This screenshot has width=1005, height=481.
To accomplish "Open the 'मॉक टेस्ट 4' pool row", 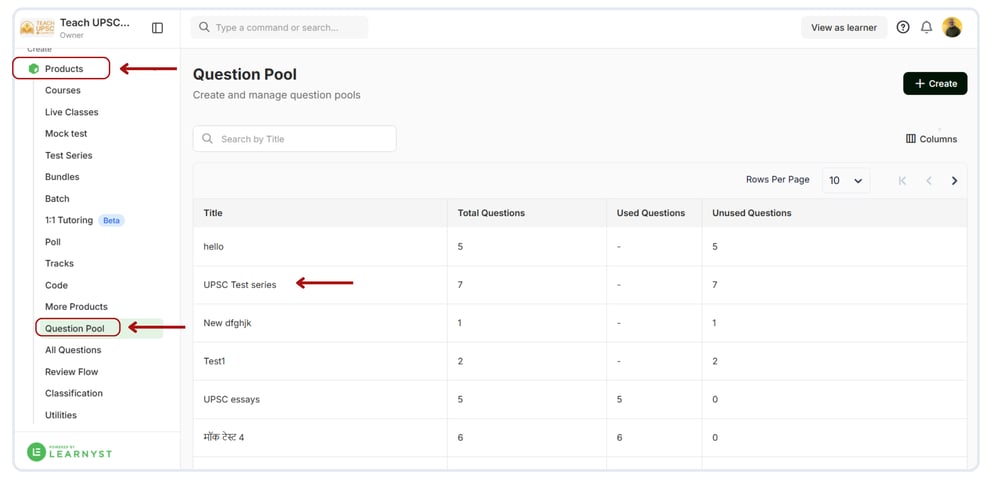I will (x=580, y=437).
